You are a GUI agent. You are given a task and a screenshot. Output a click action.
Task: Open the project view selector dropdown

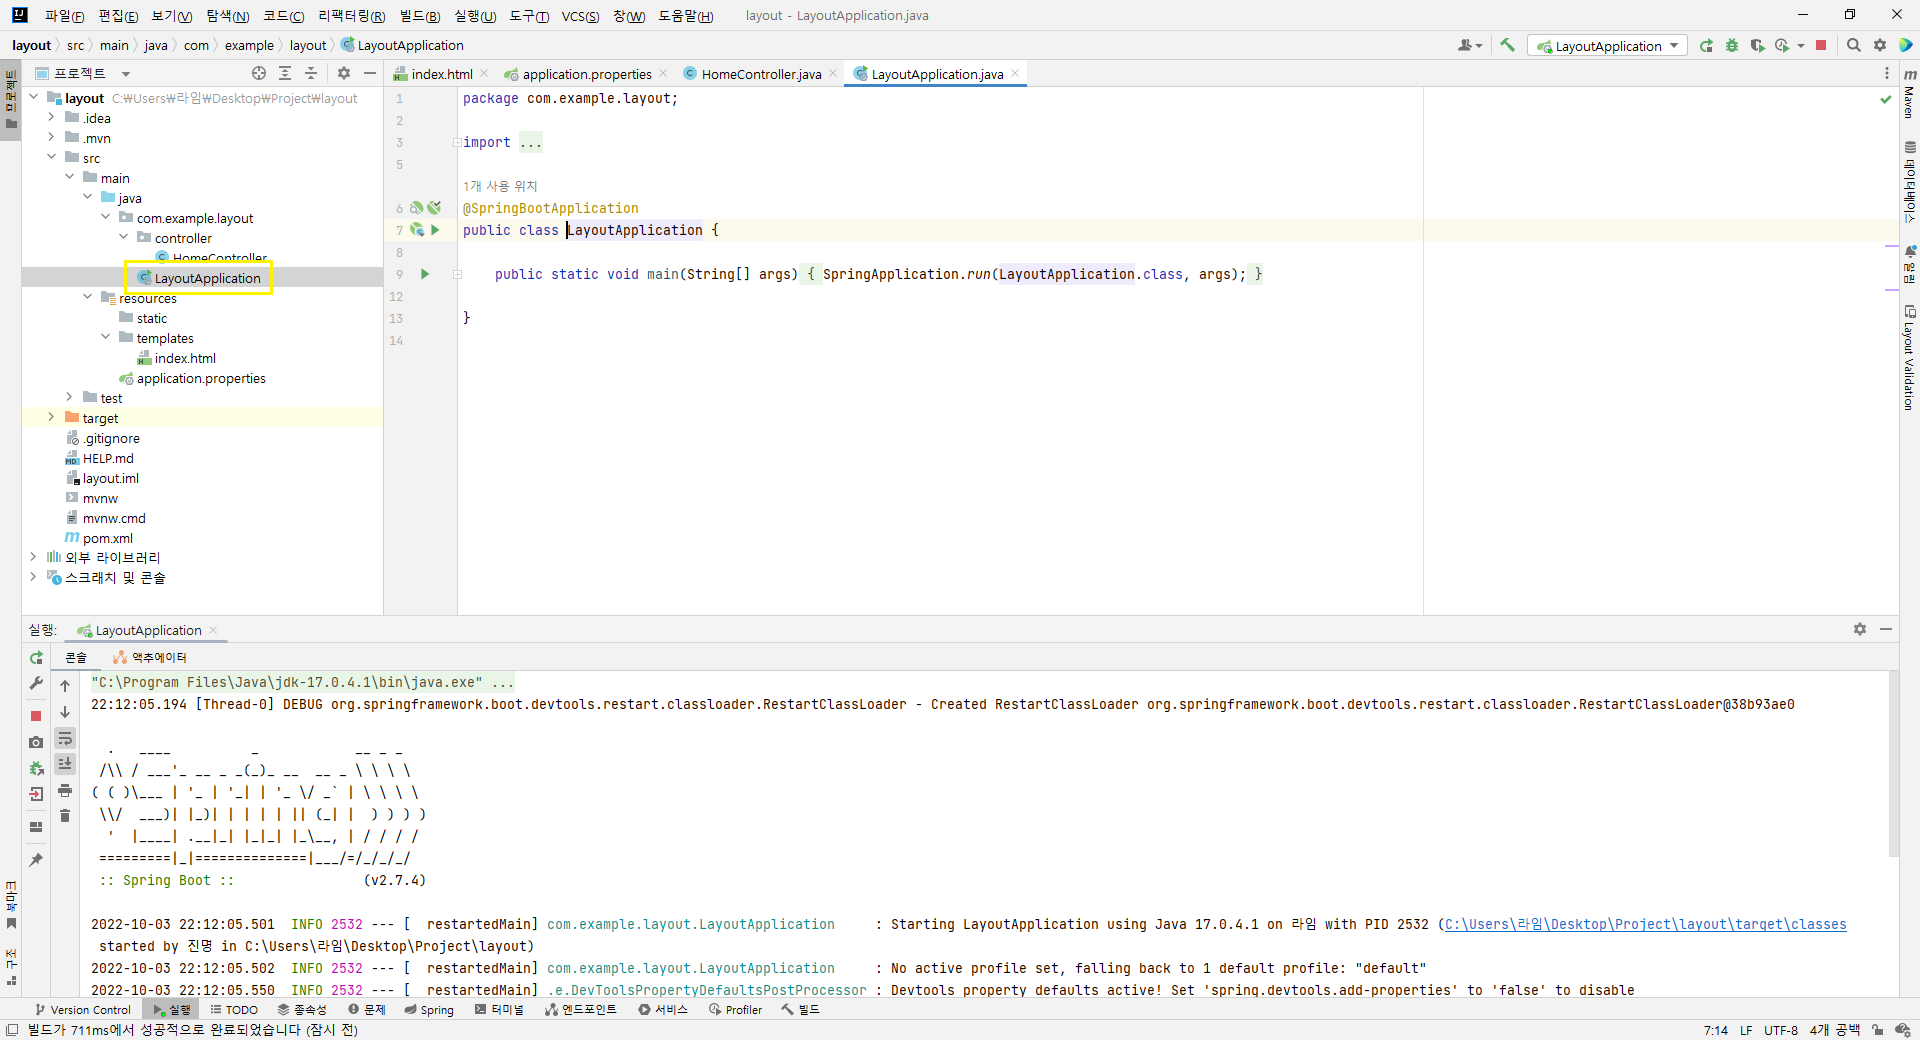(126, 73)
